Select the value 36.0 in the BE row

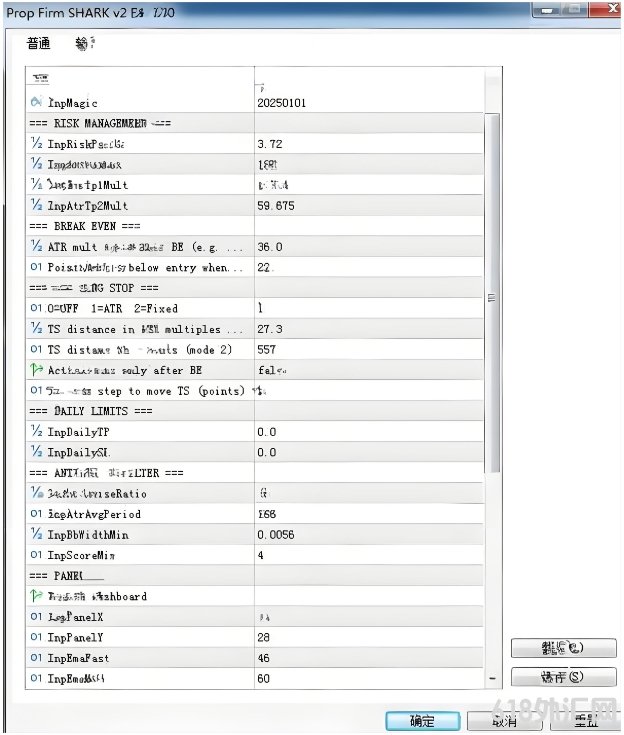[x=270, y=247]
